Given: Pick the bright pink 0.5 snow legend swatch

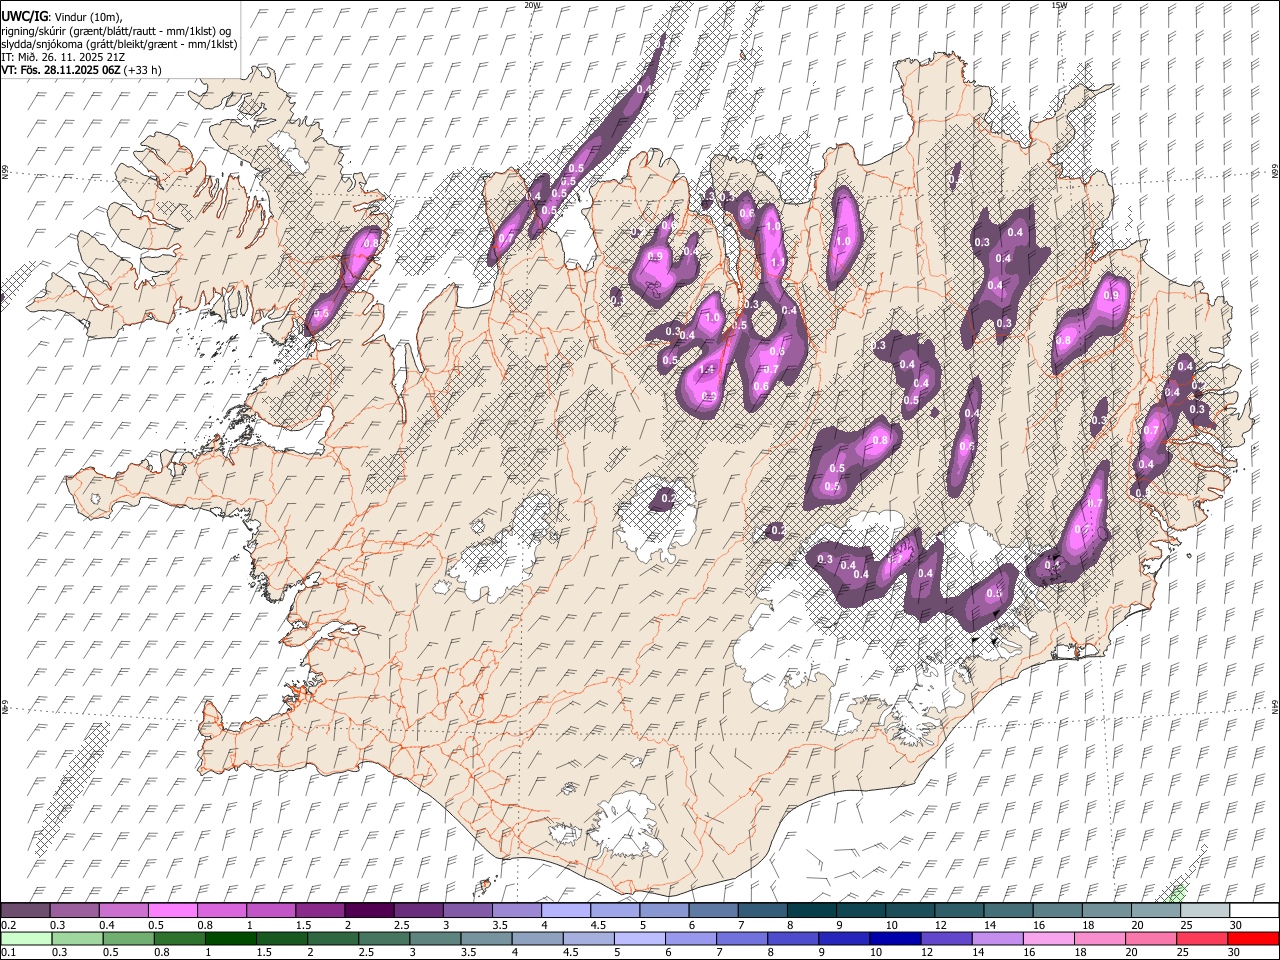Looking at the screenshot, I should tap(173, 910).
